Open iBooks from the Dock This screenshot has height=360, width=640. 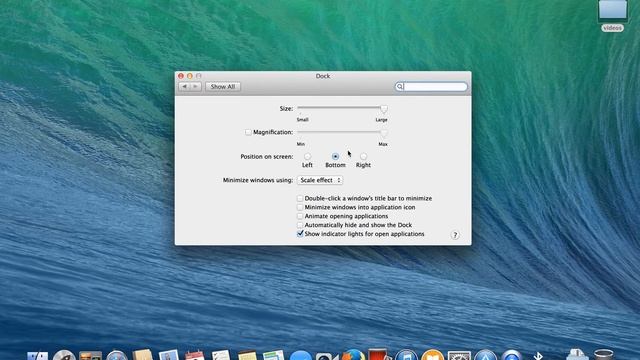(432, 355)
